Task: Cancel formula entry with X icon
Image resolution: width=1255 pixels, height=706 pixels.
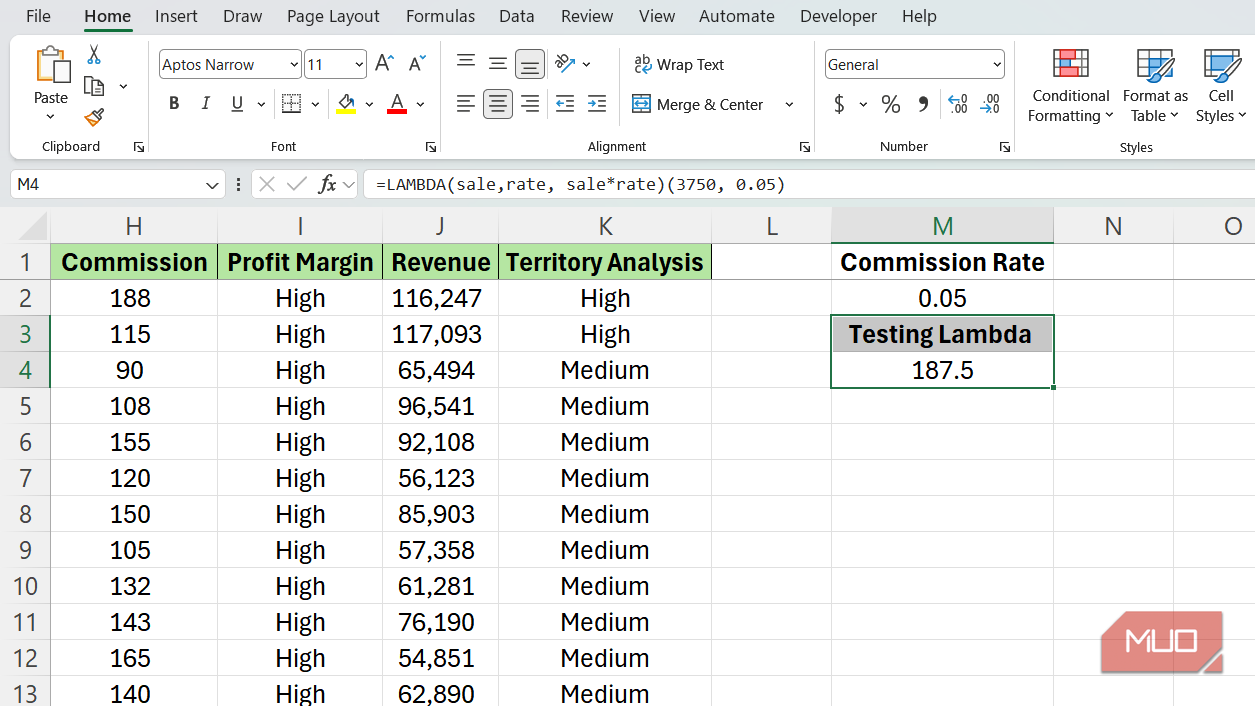Action: tap(266, 184)
